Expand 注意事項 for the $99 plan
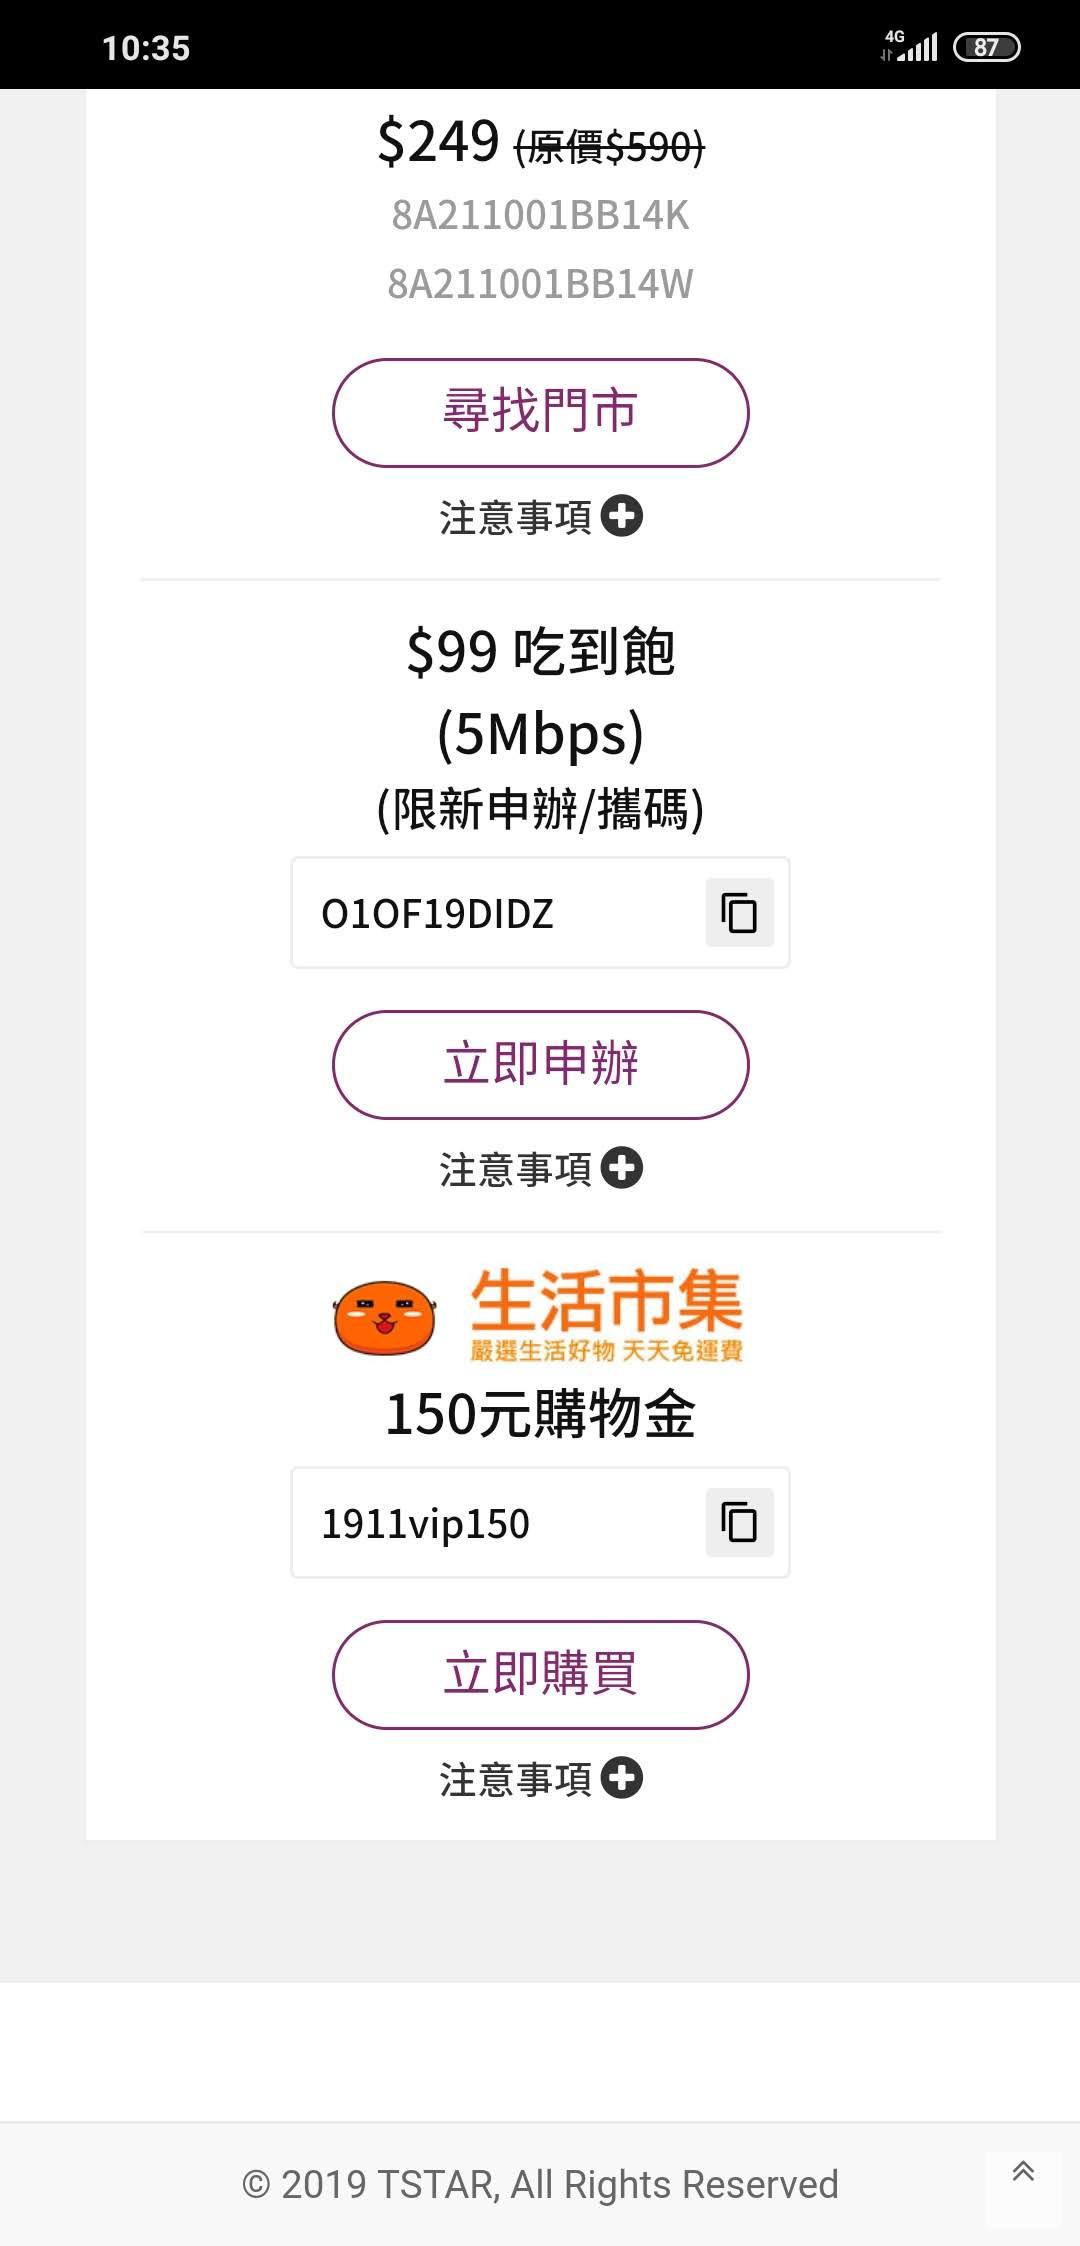This screenshot has width=1080, height=2246. coord(540,1169)
